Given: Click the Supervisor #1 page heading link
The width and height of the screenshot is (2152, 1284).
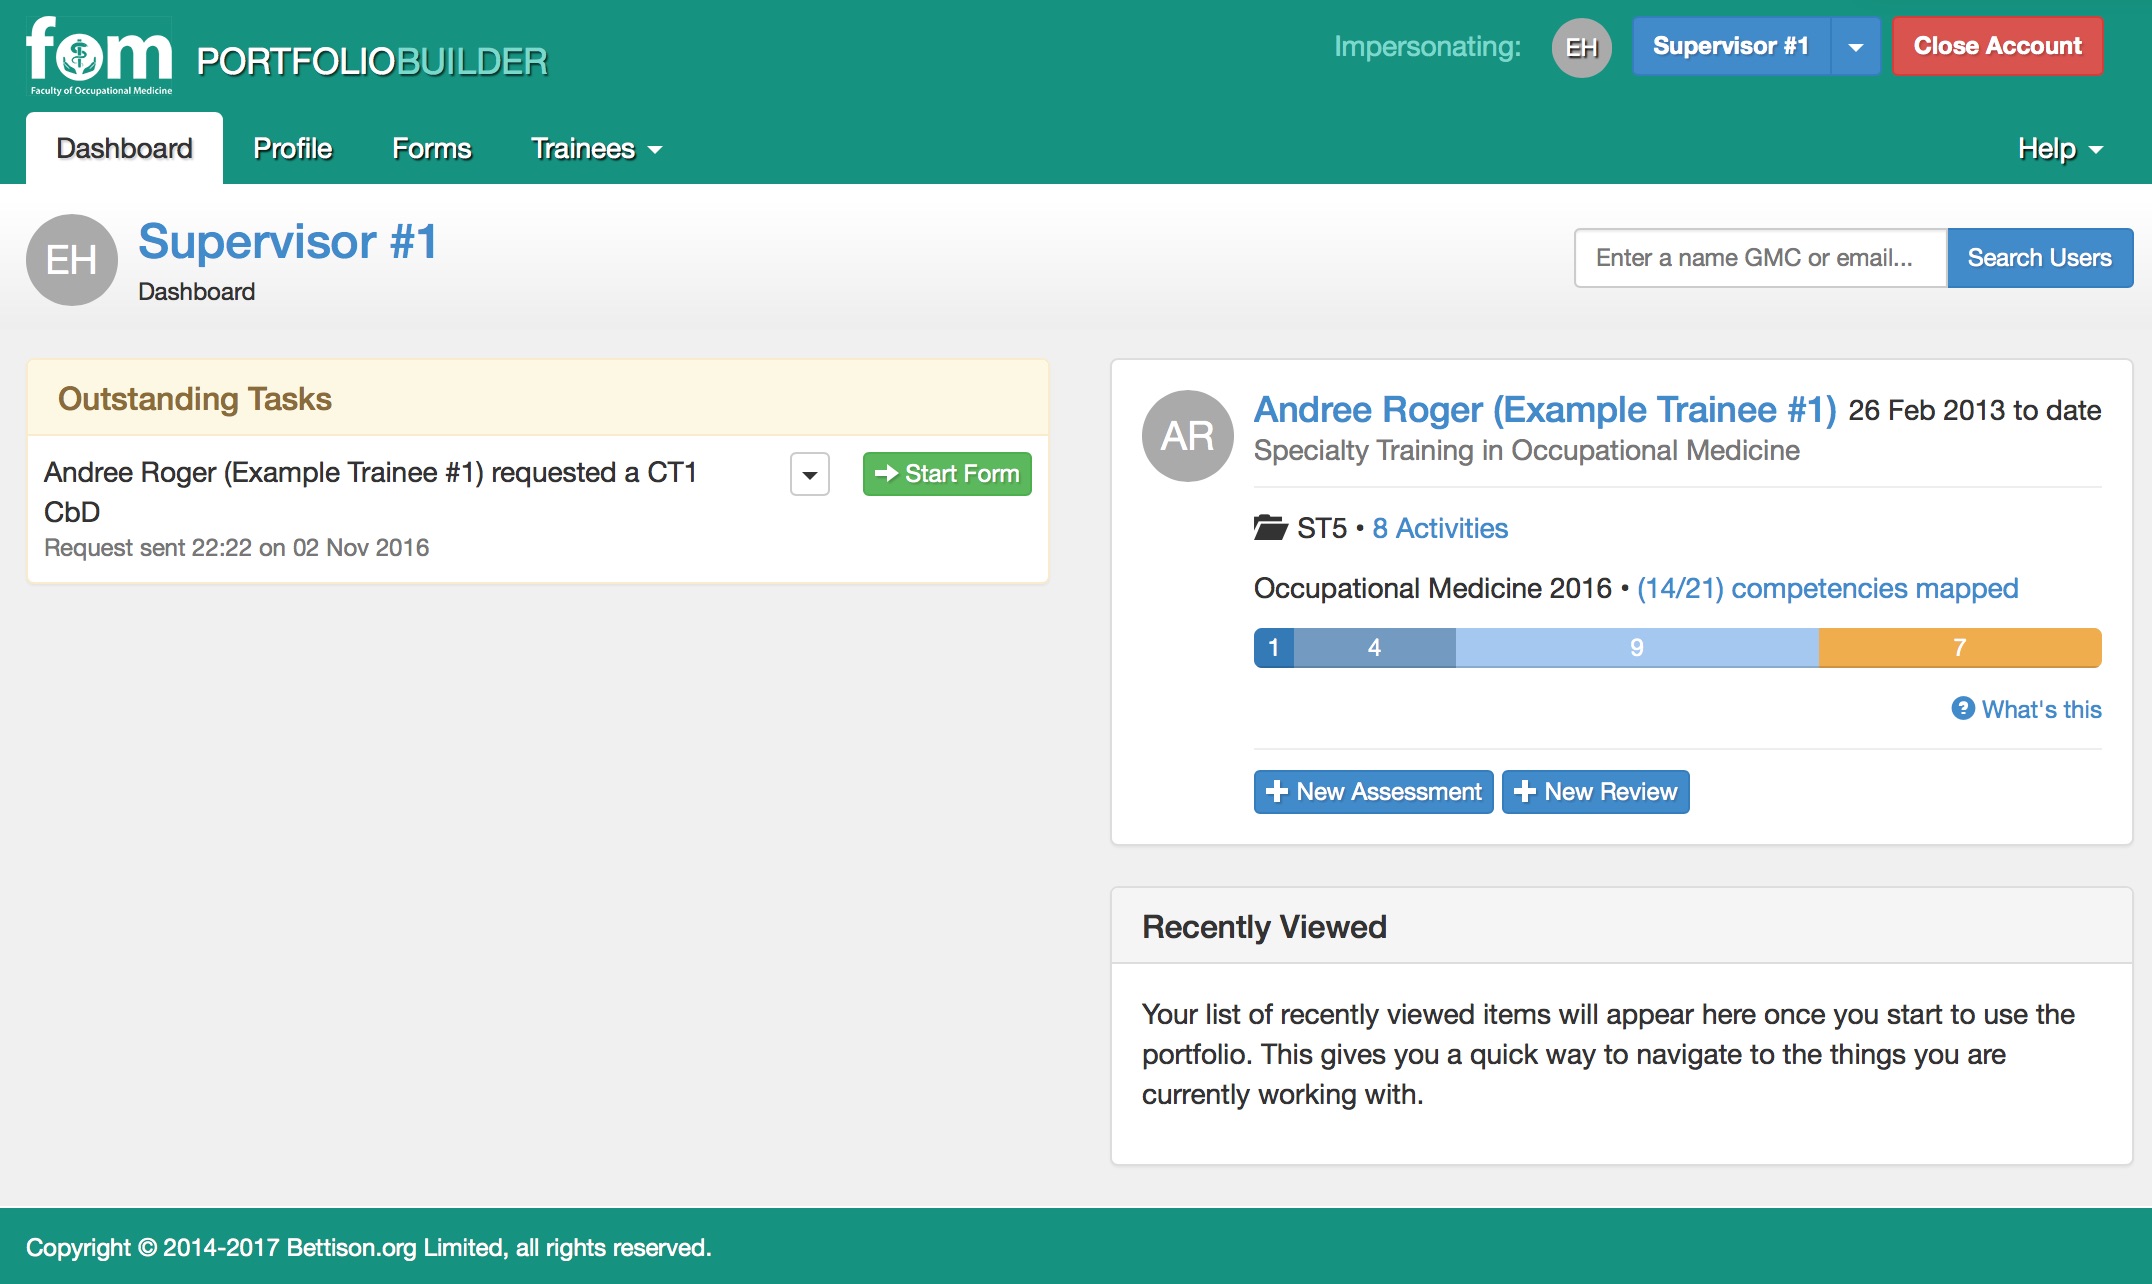Looking at the screenshot, I should coord(288,242).
